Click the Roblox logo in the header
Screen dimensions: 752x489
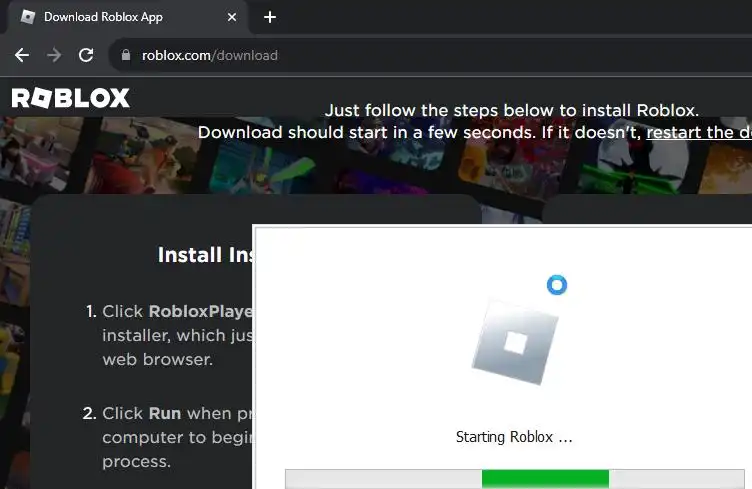(x=70, y=98)
